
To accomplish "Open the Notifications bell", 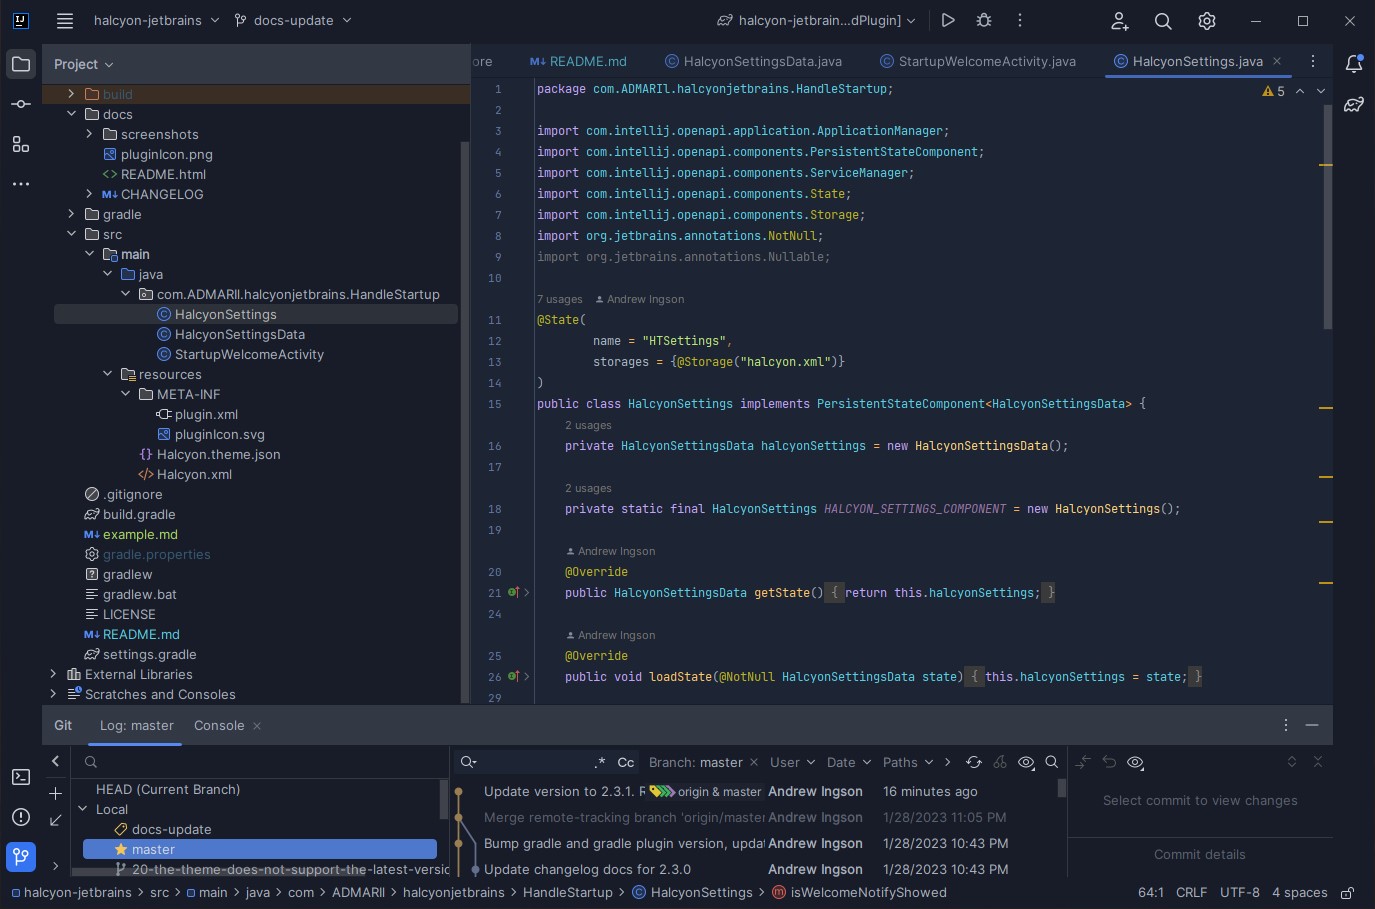I will pyautogui.click(x=1354, y=64).
